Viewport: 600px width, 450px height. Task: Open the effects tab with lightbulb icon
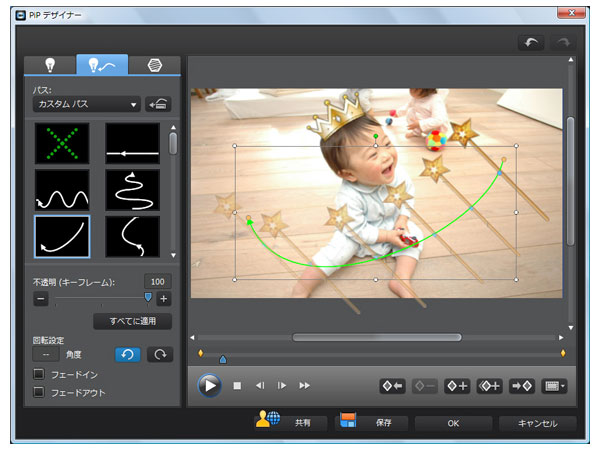(50, 65)
